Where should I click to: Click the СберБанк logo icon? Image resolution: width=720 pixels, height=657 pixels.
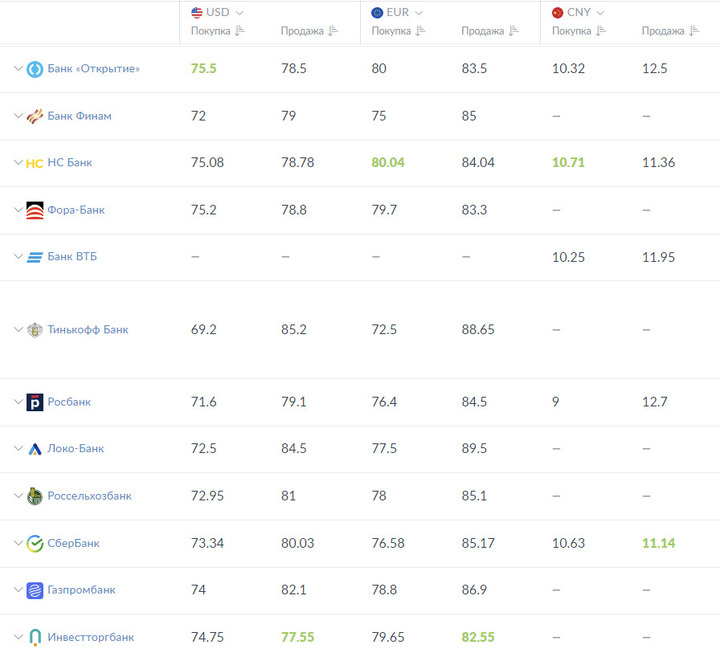click(x=35, y=544)
